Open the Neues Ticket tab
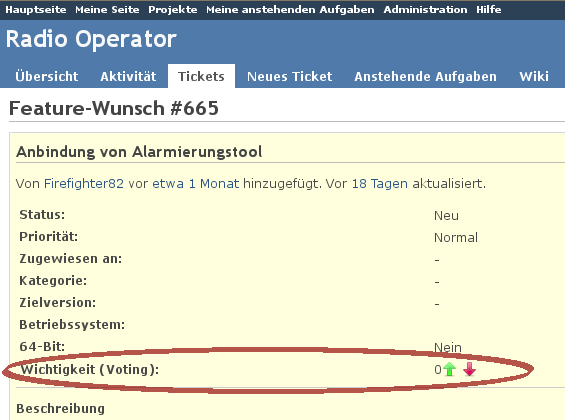The width and height of the screenshot is (565, 420). (289, 76)
